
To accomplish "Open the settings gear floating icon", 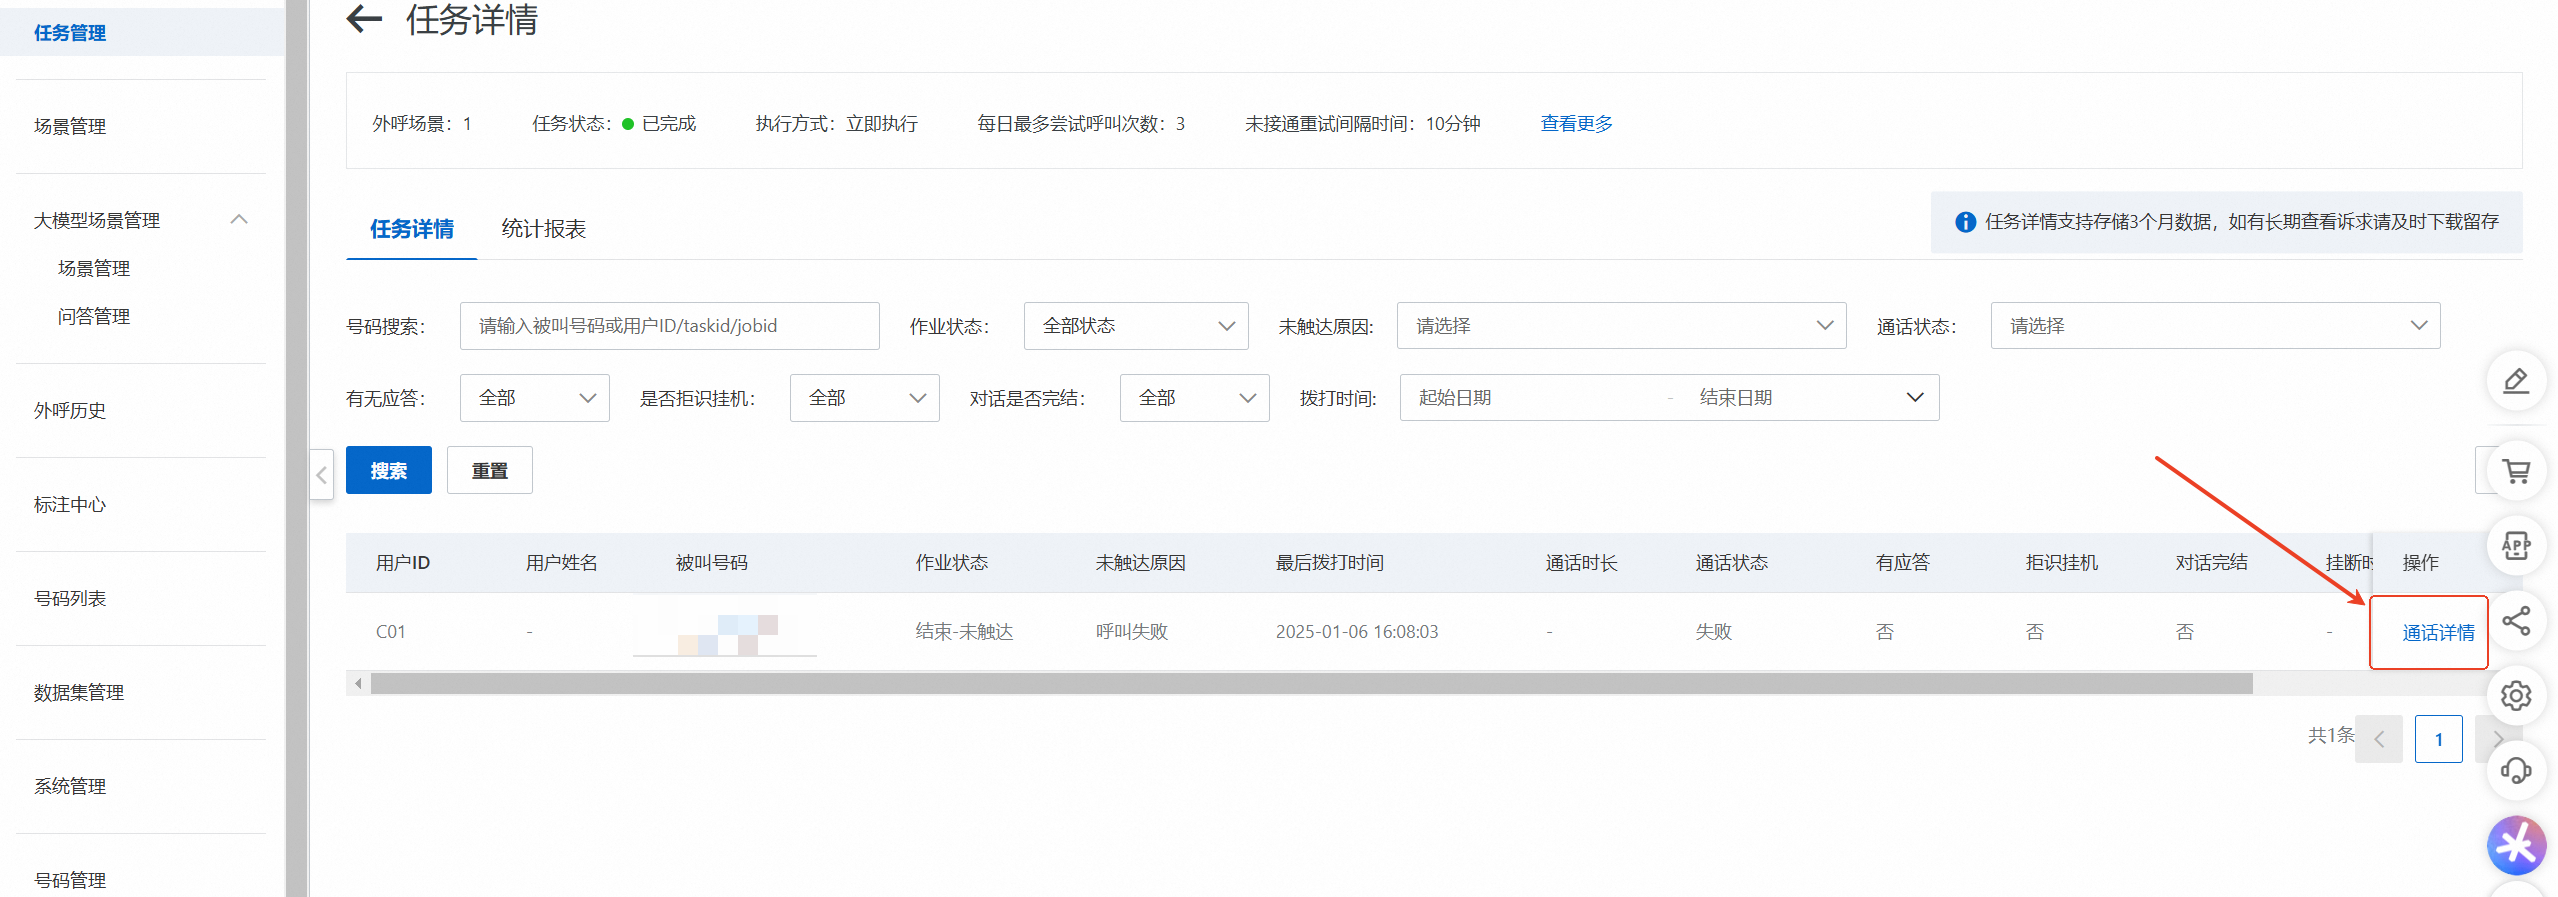I will [x=2516, y=695].
